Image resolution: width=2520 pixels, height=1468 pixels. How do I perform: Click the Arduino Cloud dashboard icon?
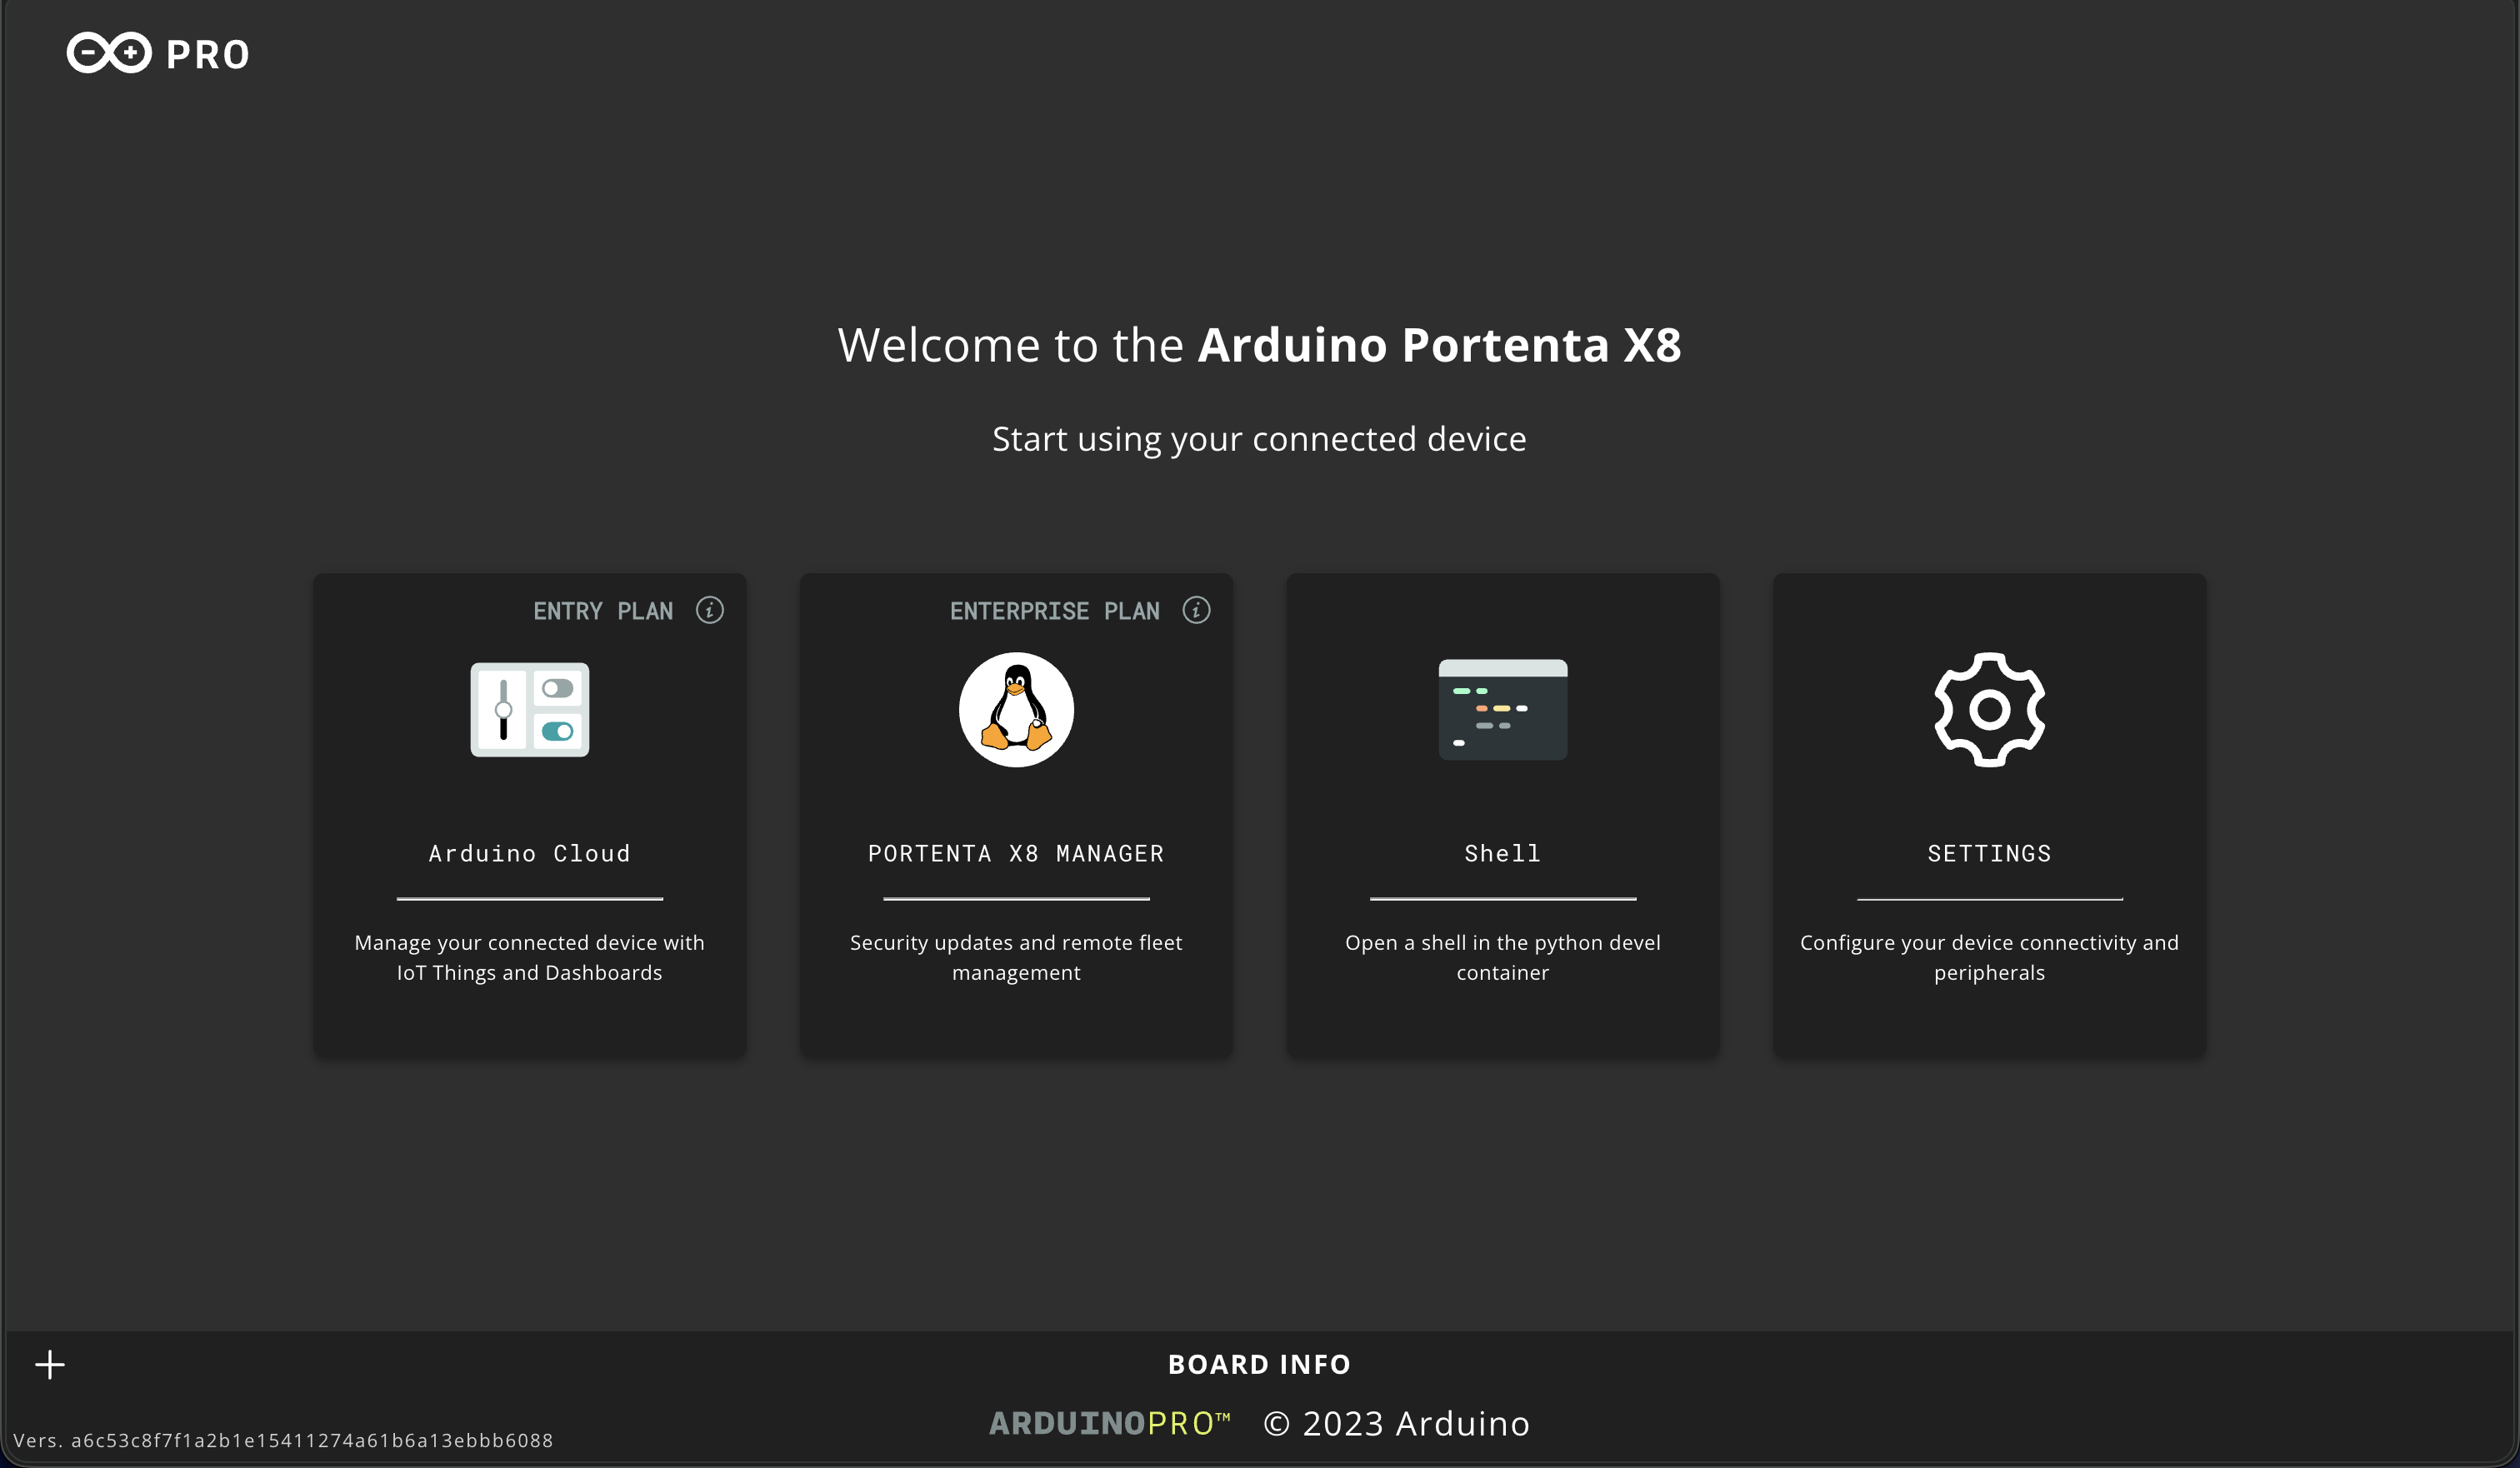[x=530, y=709]
